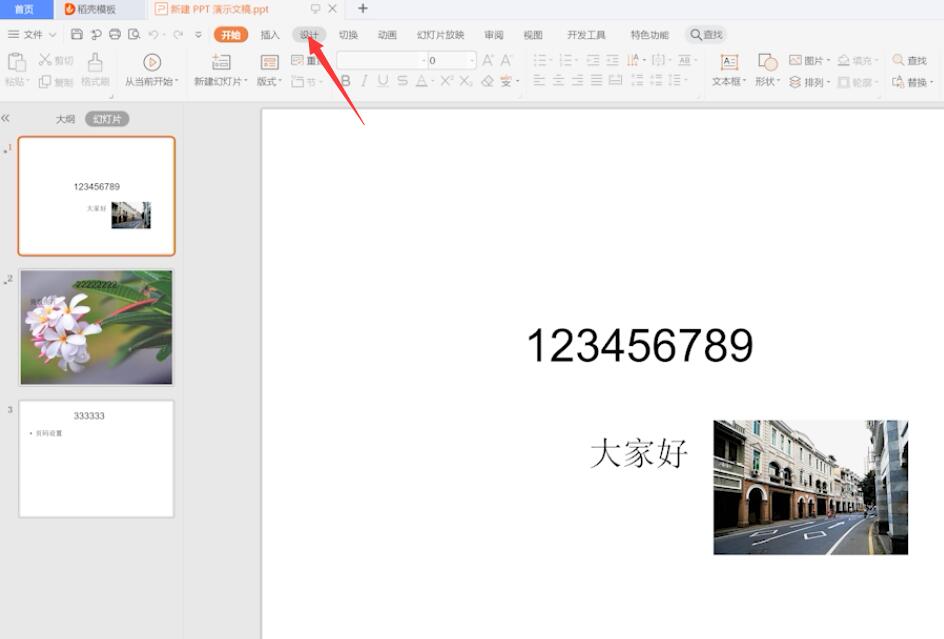Toggle Bold formatting
This screenshot has height=639, width=944.
[346, 81]
